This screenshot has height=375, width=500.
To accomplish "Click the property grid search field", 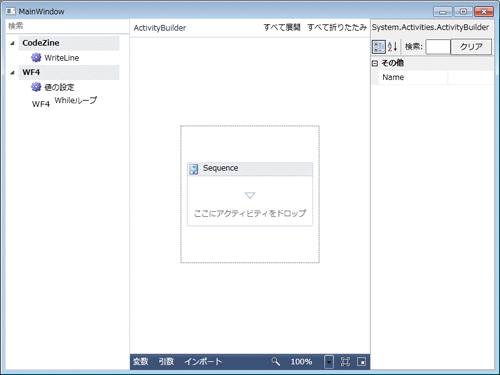I will pos(438,46).
